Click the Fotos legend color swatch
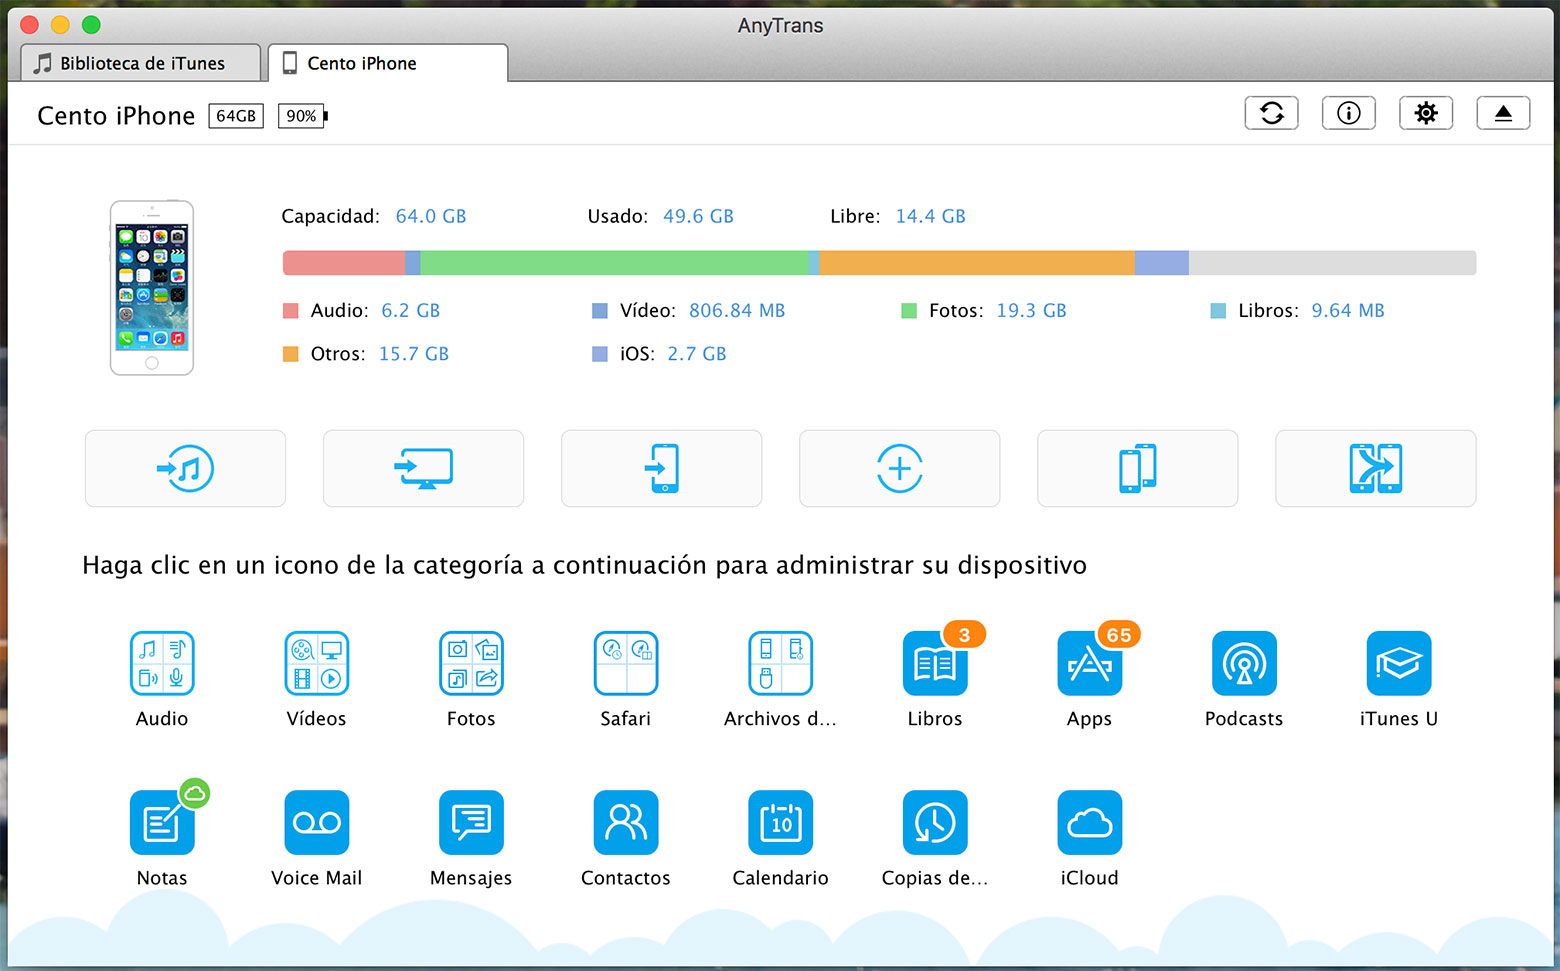The height and width of the screenshot is (971, 1560). [909, 311]
